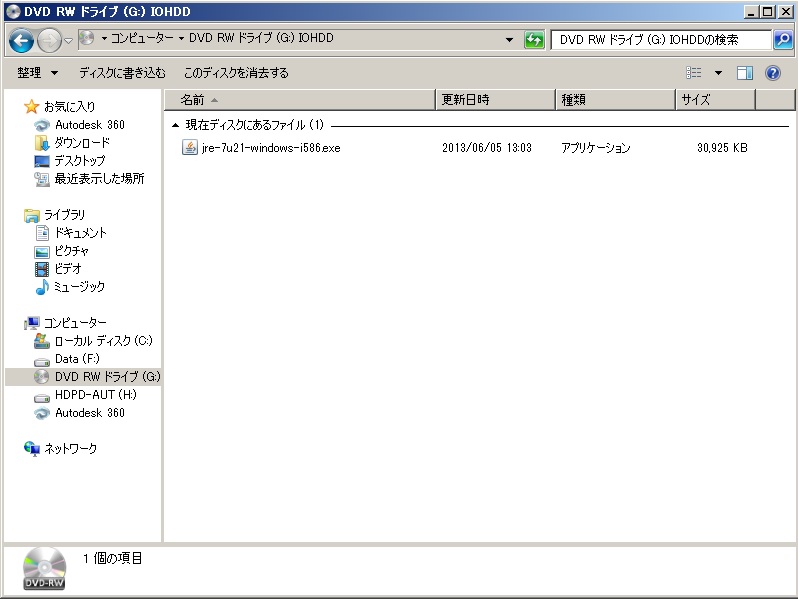The height and width of the screenshot is (599, 798).
Task: Click the デスクトップ monitor icon
Action: tap(42, 161)
